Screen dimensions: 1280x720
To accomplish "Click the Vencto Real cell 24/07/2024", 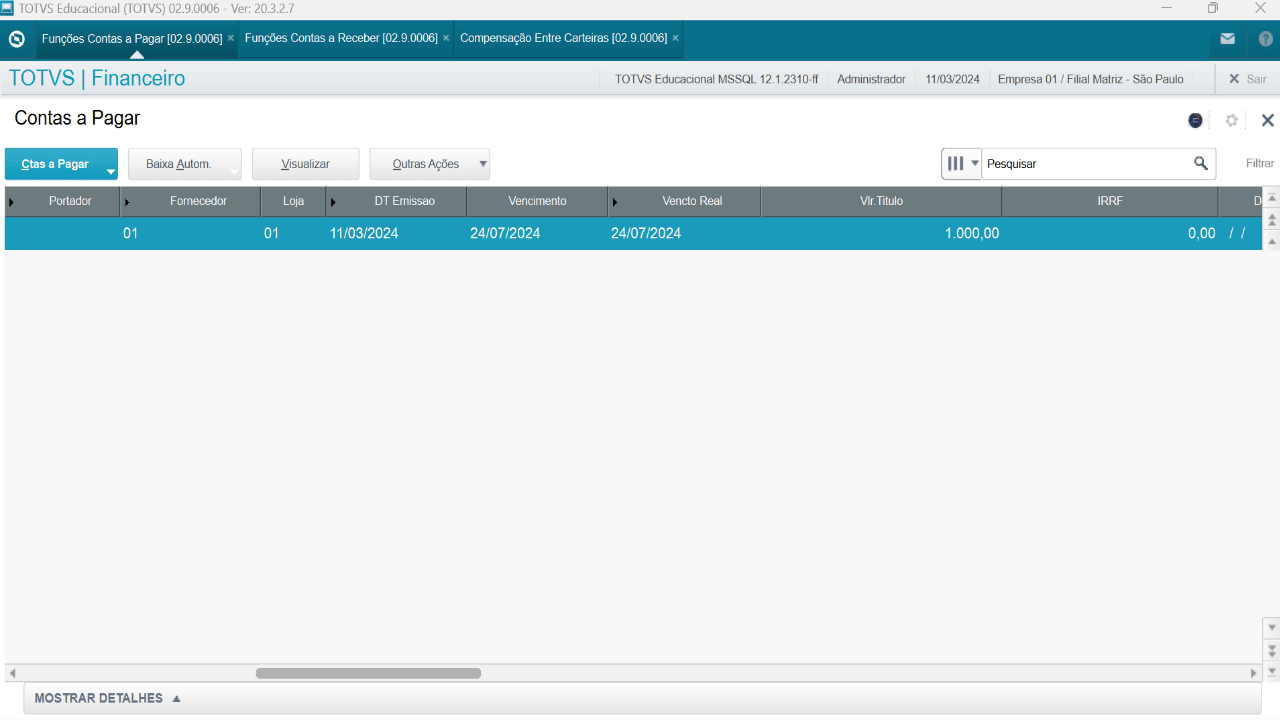I will (x=684, y=233).
